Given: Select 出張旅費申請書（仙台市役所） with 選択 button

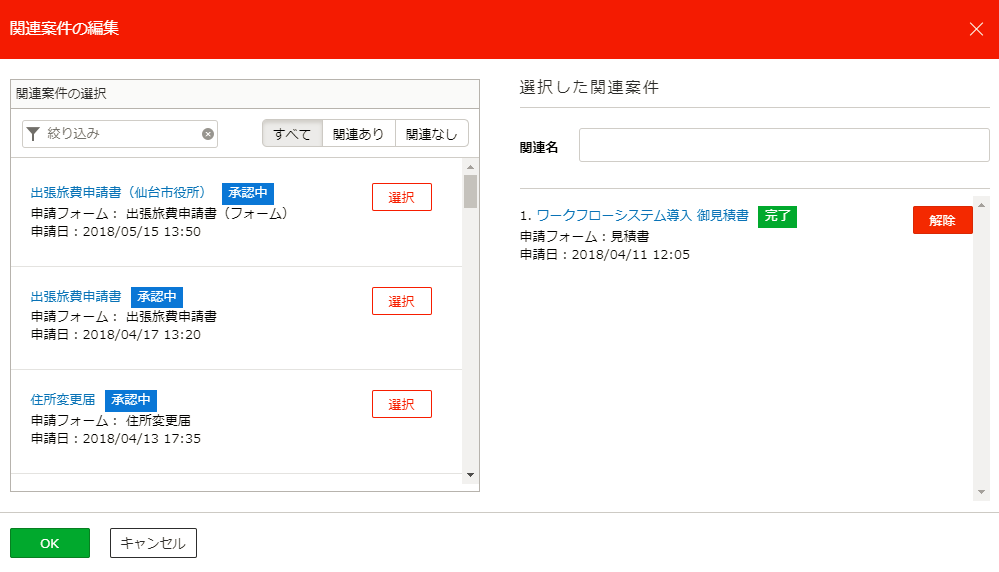Looking at the screenshot, I should (x=401, y=197).
